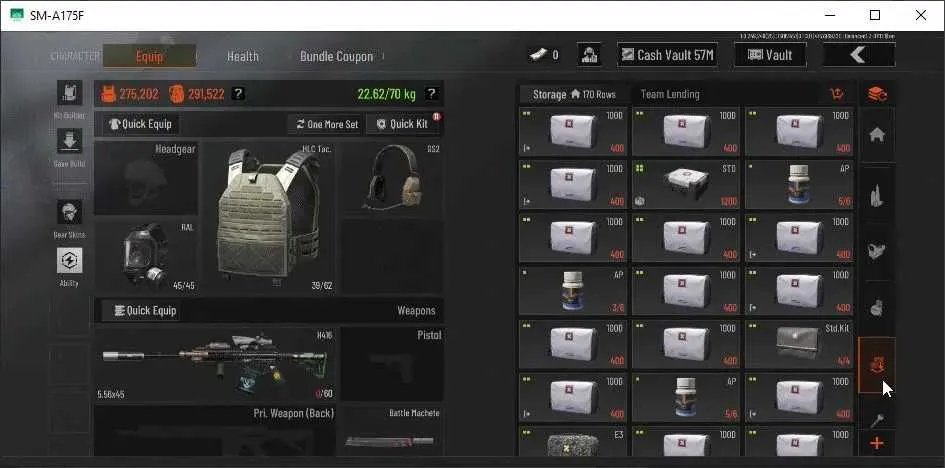Click the cash bills icon showing 0

coord(538,55)
